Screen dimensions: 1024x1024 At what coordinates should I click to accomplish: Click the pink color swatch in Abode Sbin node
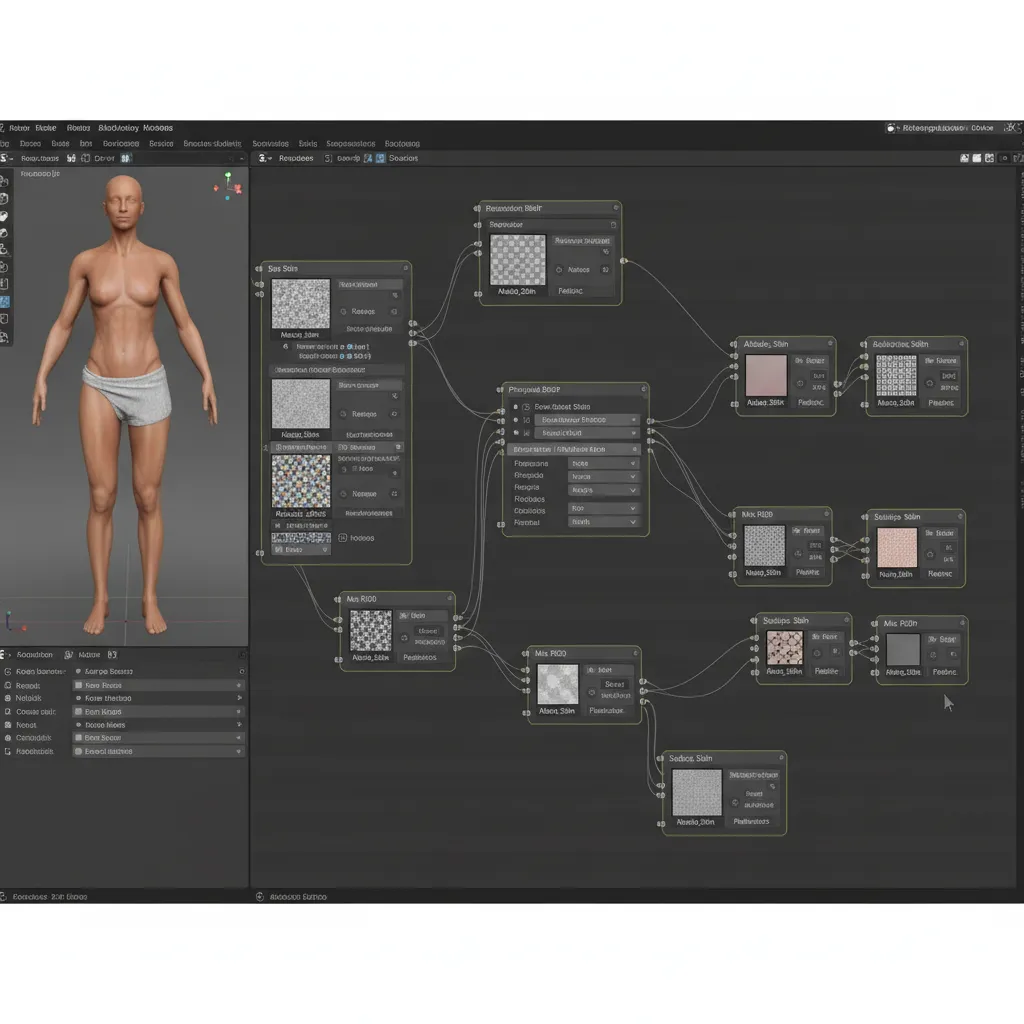click(767, 376)
